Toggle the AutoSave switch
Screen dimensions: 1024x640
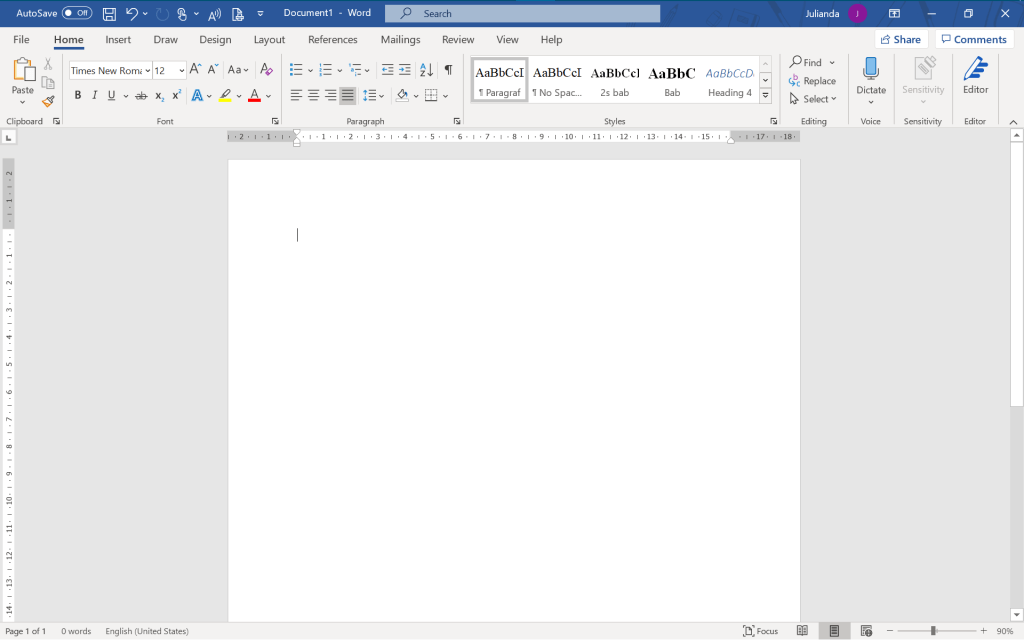point(77,13)
